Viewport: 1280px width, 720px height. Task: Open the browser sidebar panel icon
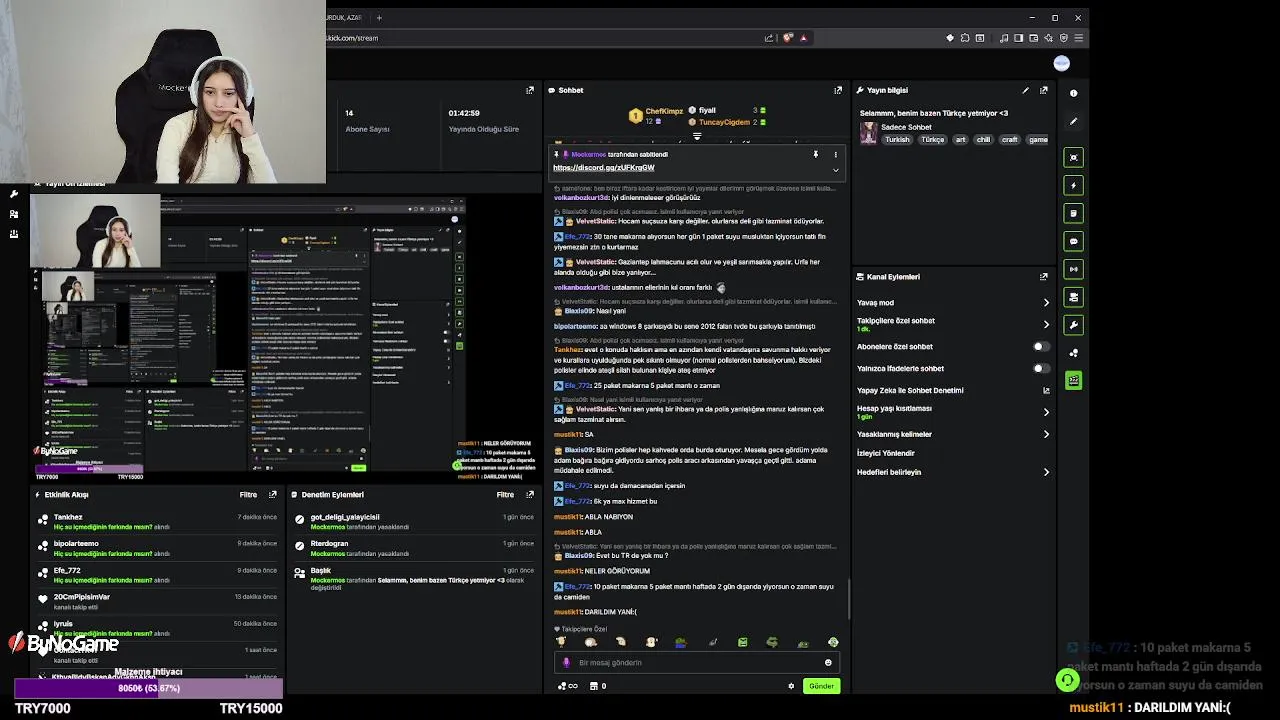click(x=1018, y=38)
